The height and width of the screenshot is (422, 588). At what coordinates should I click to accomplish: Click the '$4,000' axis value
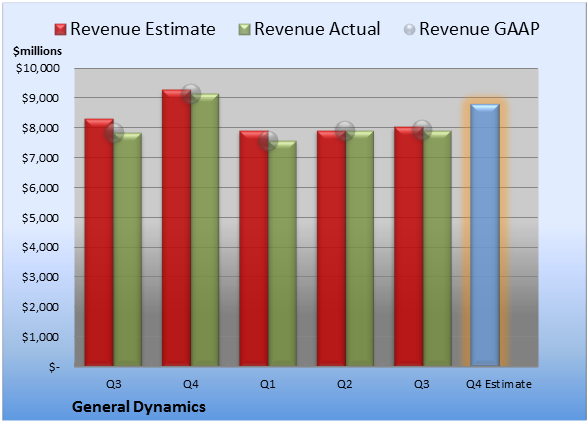(x=40, y=247)
